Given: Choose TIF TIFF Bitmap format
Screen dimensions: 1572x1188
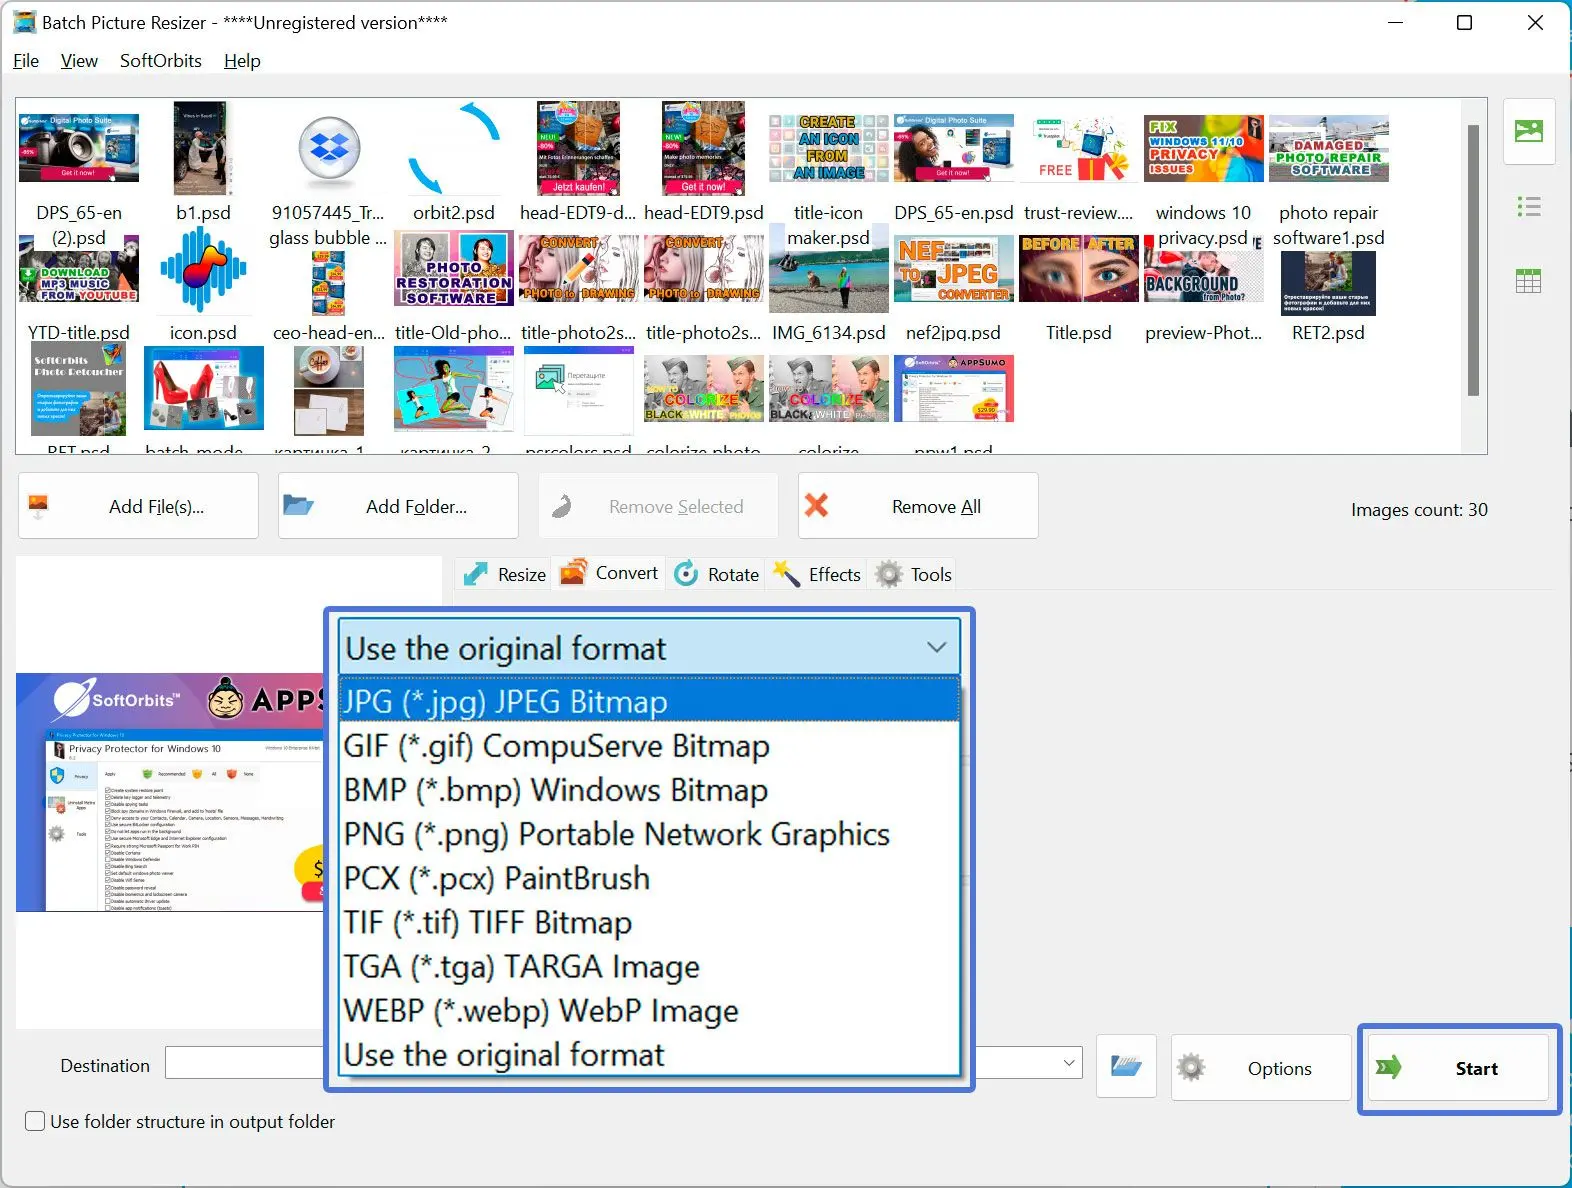Looking at the screenshot, I should (x=649, y=922).
